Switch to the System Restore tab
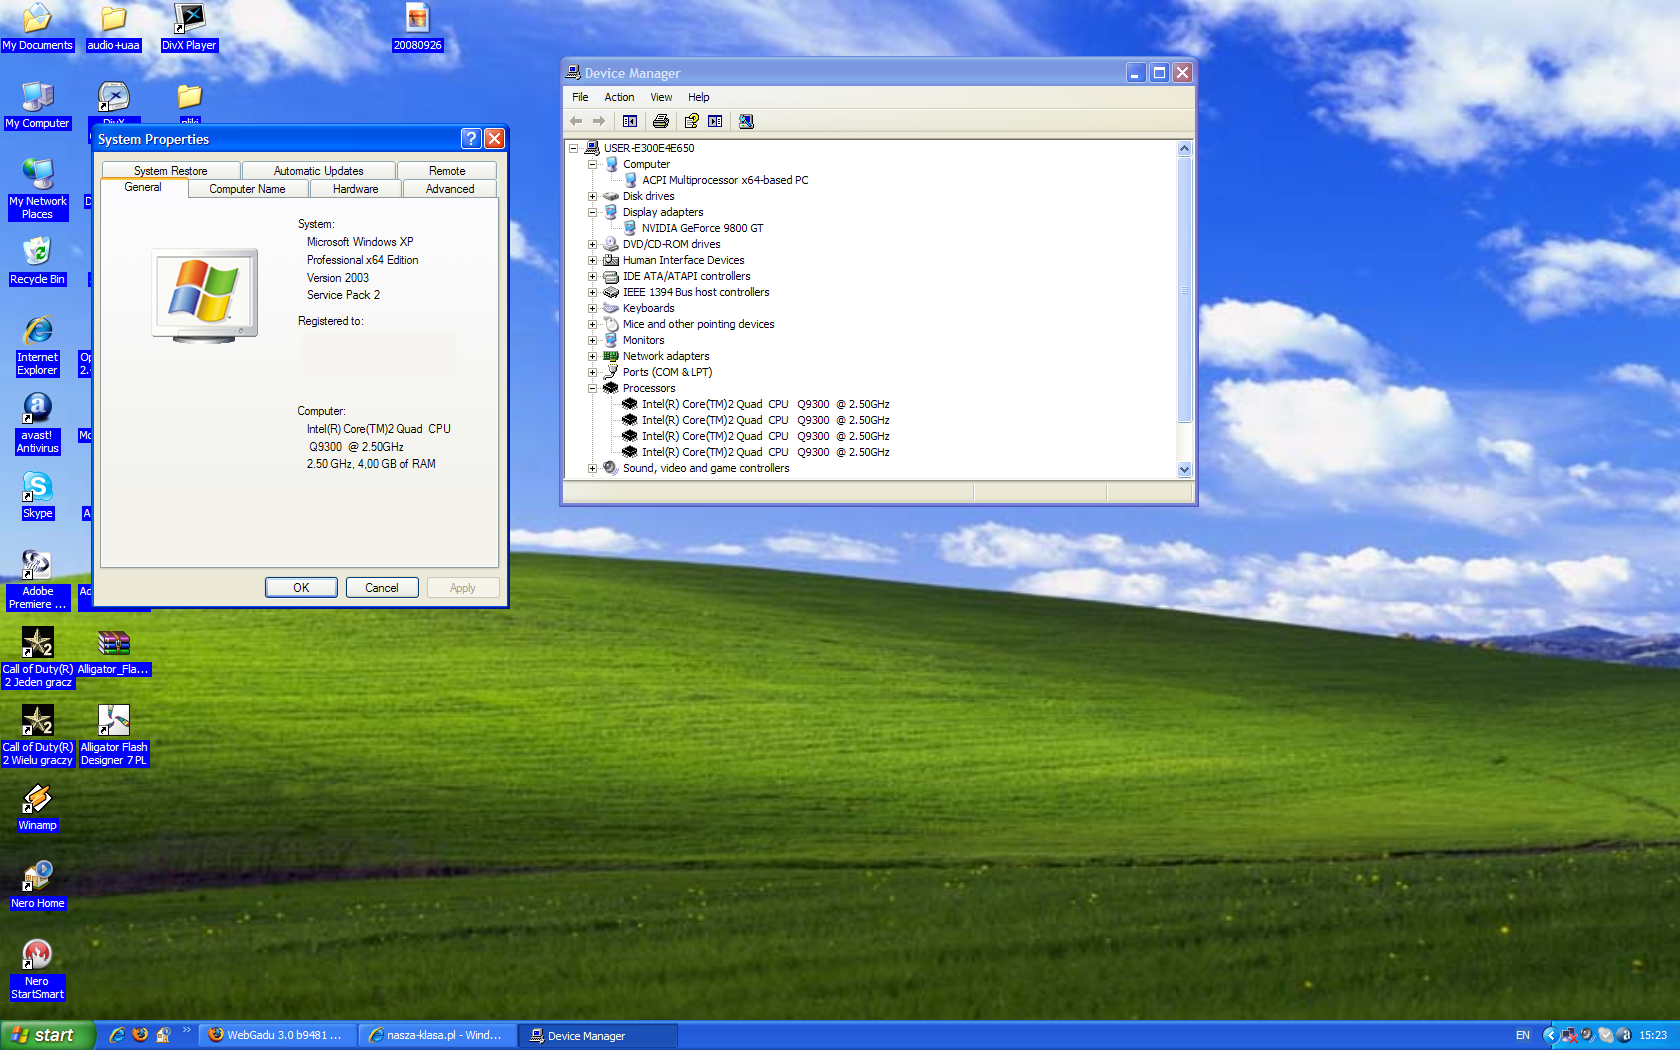The height and width of the screenshot is (1050, 1680). pos(170,171)
